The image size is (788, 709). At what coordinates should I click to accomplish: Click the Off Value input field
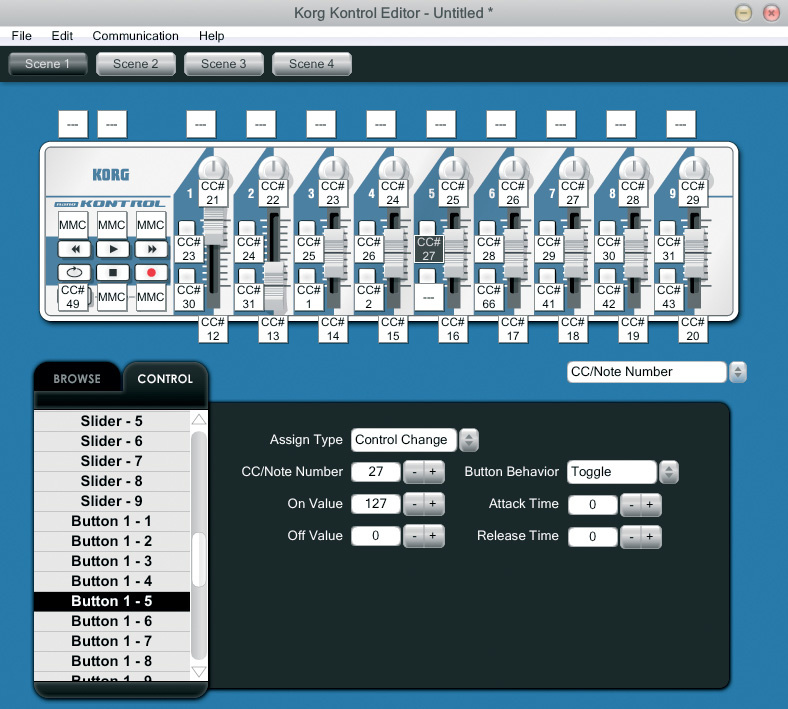(x=376, y=536)
